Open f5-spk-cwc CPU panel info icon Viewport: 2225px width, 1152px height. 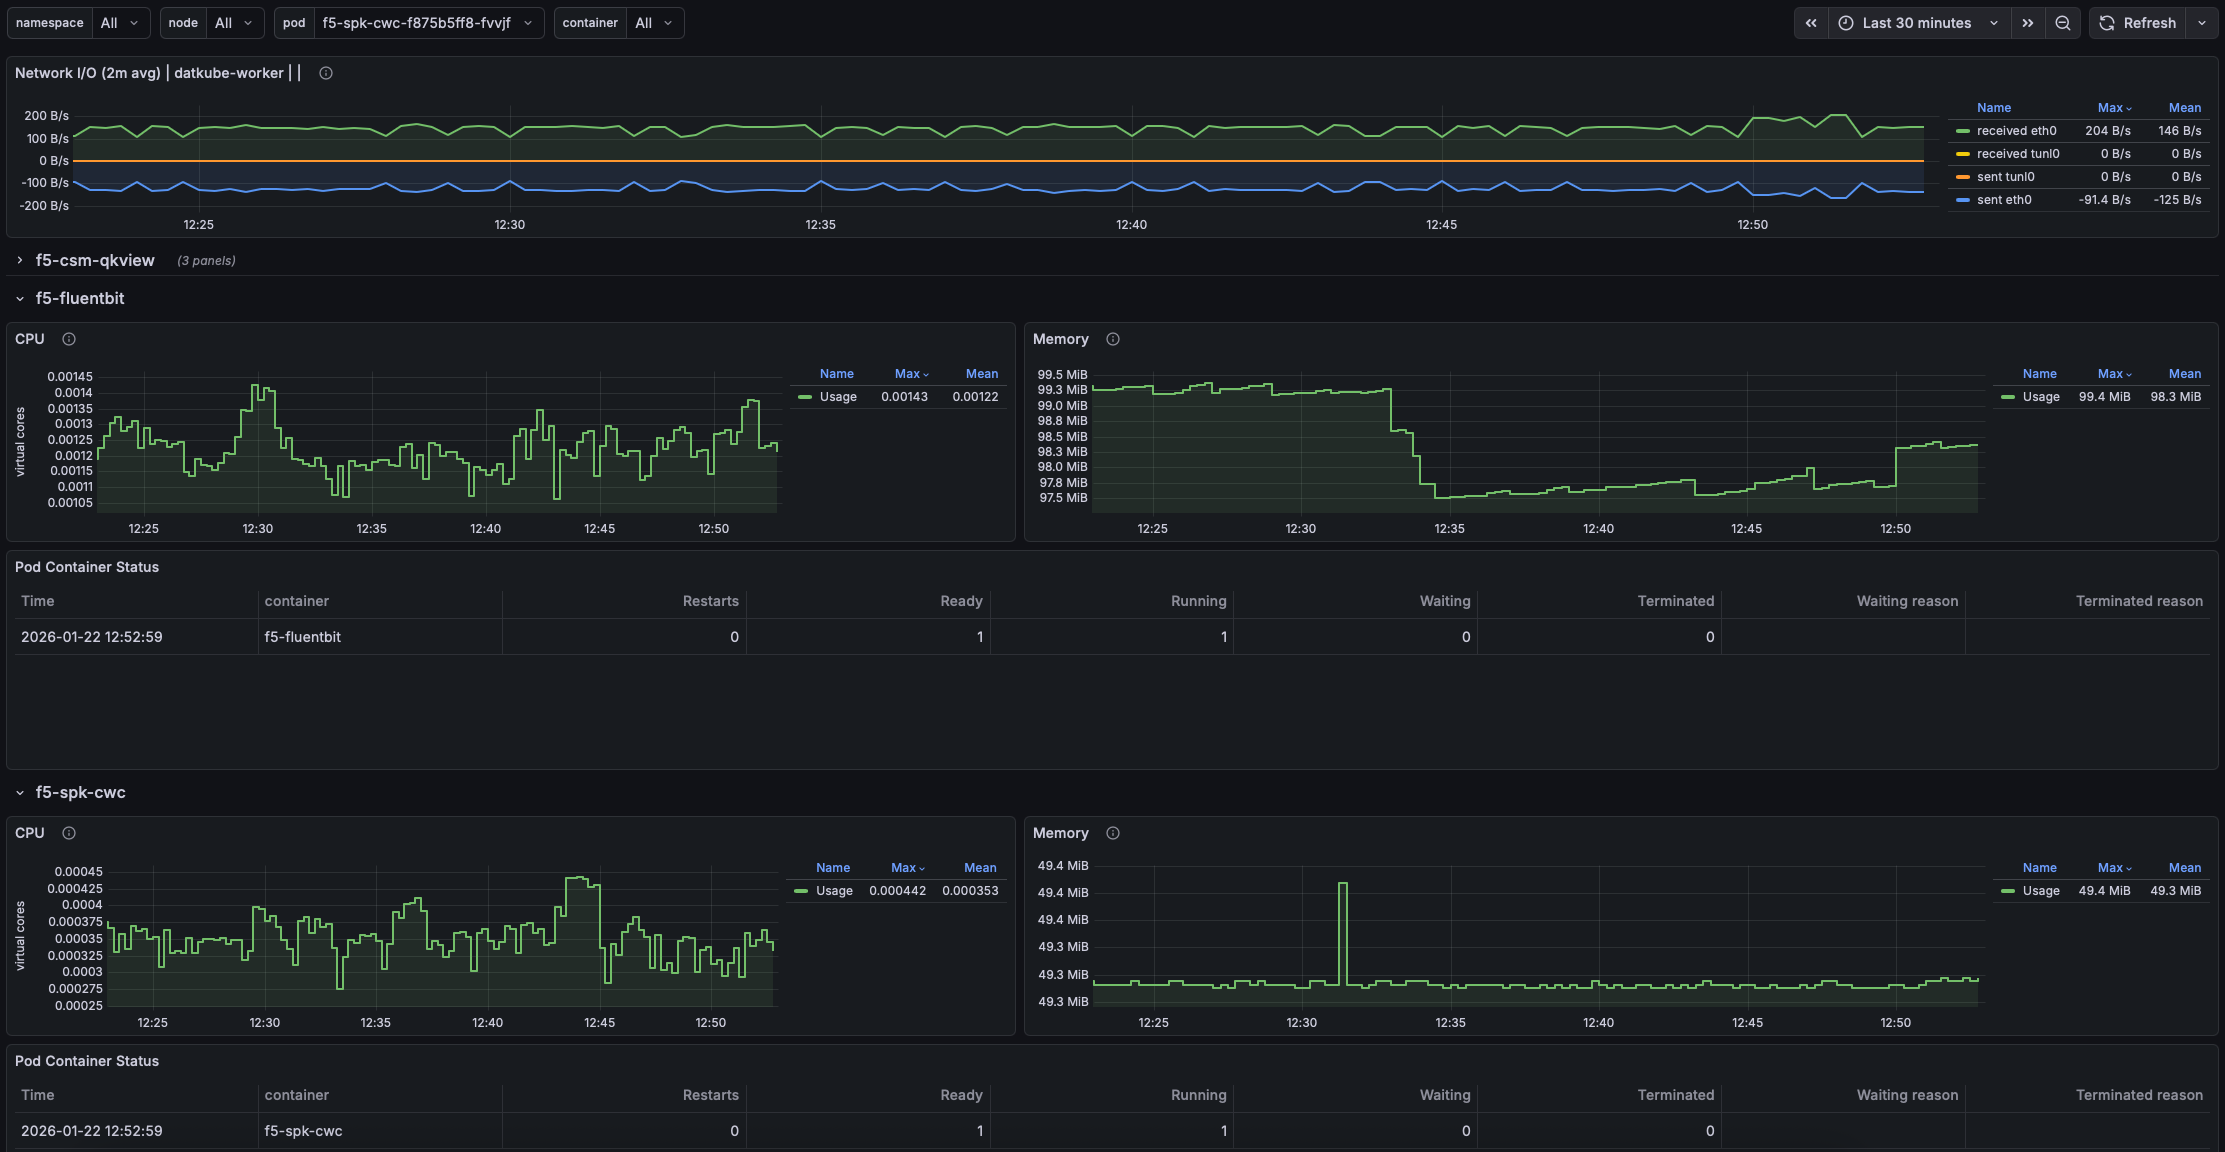tap(69, 833)
